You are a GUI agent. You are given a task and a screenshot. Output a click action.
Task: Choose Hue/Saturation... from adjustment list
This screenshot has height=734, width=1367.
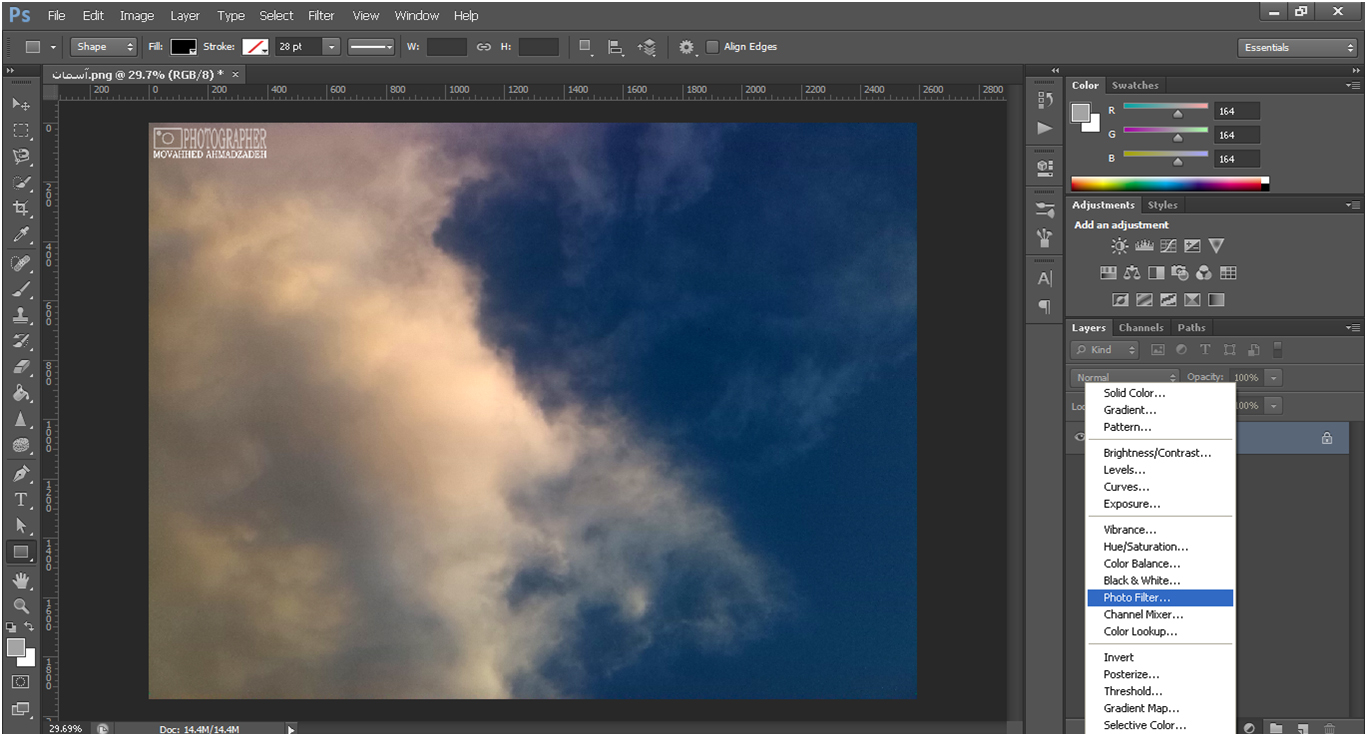(x=1160, y=547)
